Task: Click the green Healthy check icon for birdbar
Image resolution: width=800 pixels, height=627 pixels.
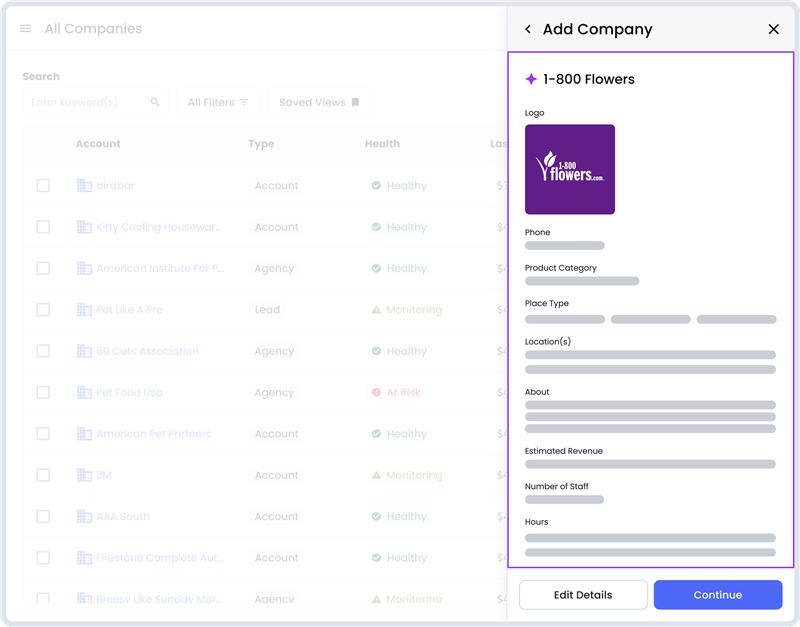Action: point(376,185)
